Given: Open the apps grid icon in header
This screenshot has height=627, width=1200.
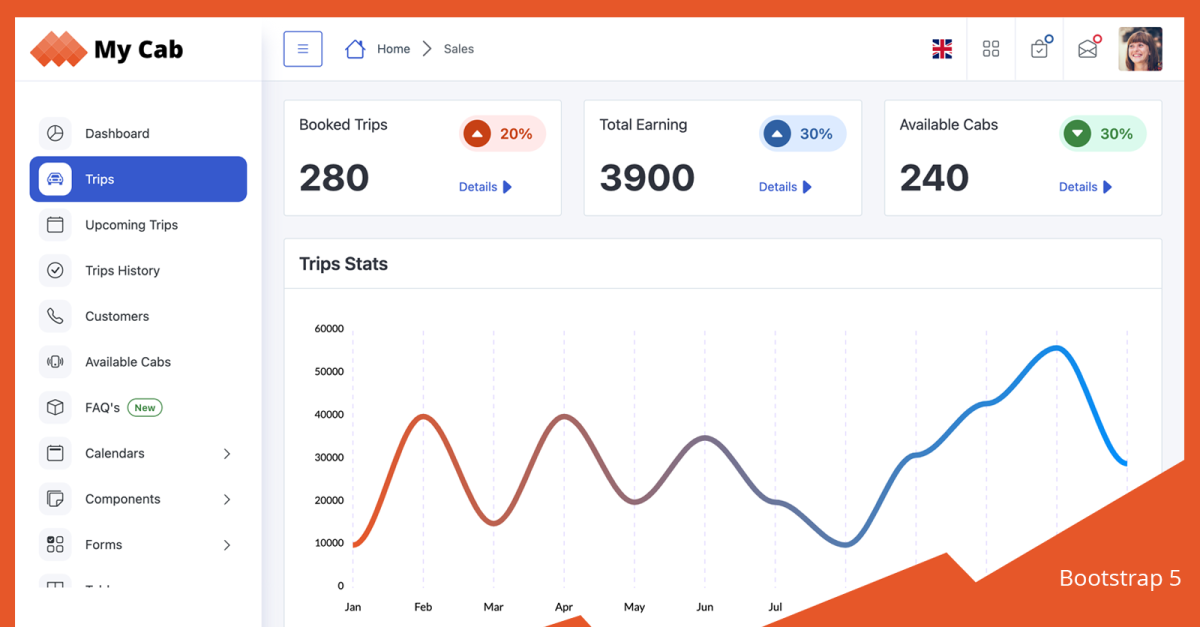Looking at the screenshot, I should point(991,49).
